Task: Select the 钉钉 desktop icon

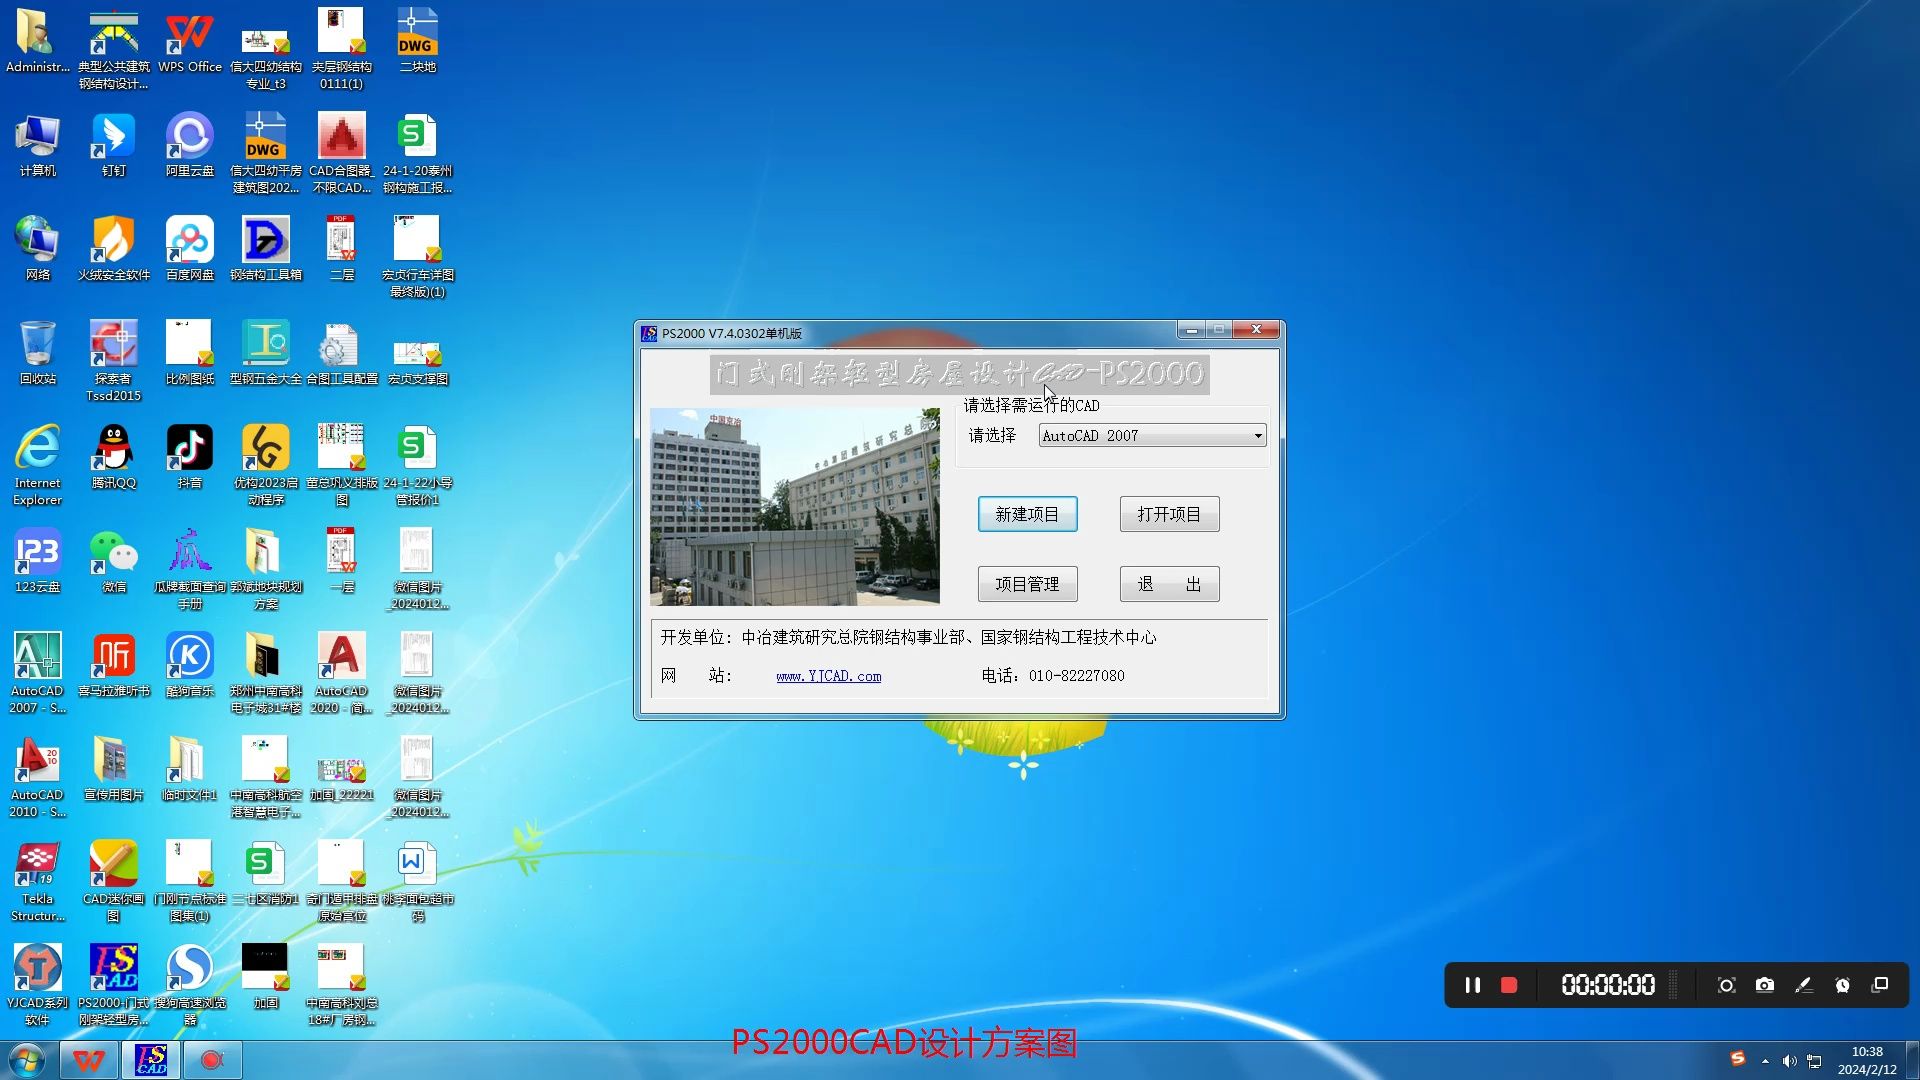Action: 114,146
